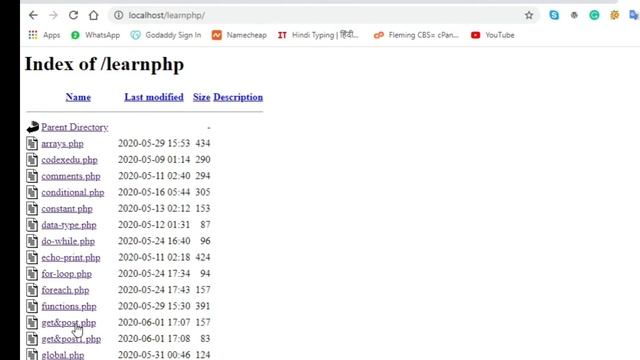Click the file icon beside get&post.php

coord(32,322)
